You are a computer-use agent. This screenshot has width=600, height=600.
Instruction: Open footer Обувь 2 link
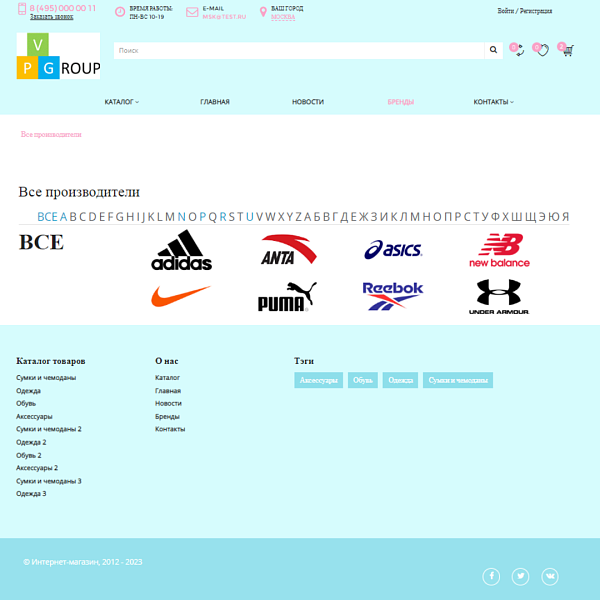tap(29, 455)
